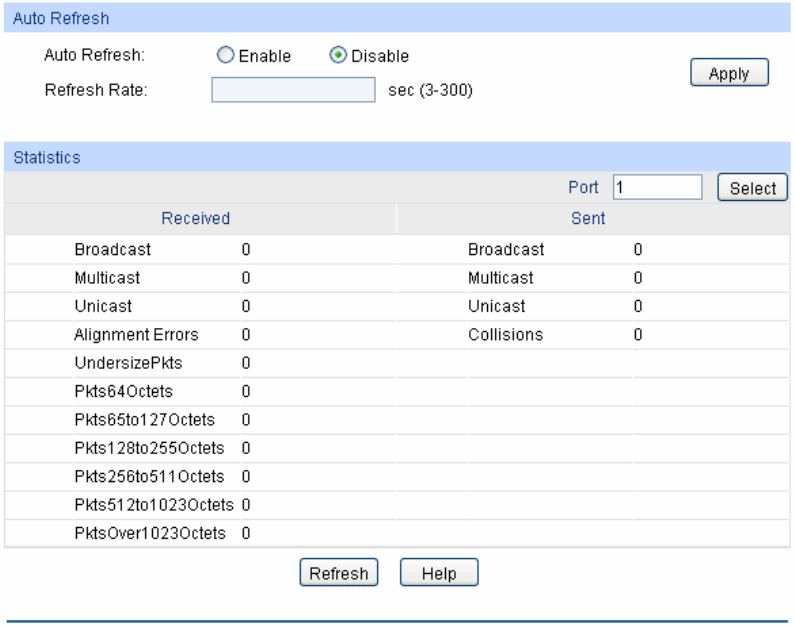Click the Multicast label under Sent
The width and height of the screenshot is (795, 627).
coord(500,277)
